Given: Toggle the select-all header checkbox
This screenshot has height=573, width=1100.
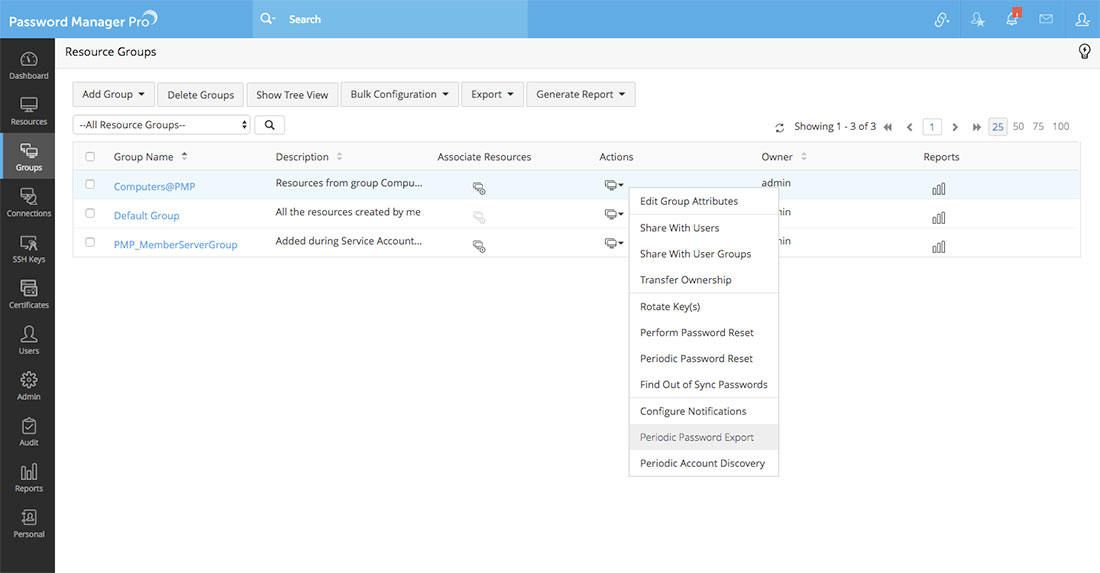Looking at the screenshot, I should [x=90, y=157].
